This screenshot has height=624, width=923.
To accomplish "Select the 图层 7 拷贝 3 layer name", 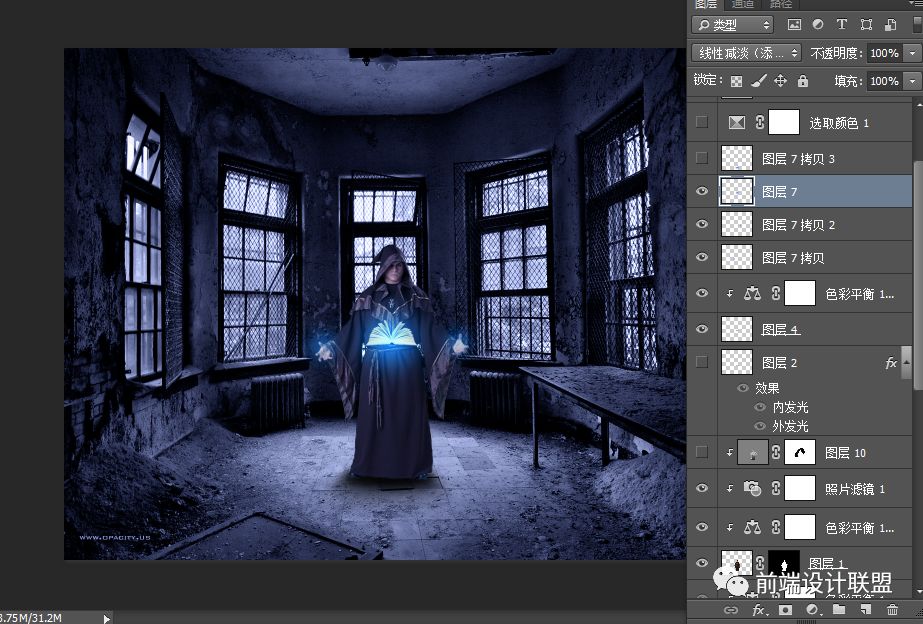I will point(798,158).
